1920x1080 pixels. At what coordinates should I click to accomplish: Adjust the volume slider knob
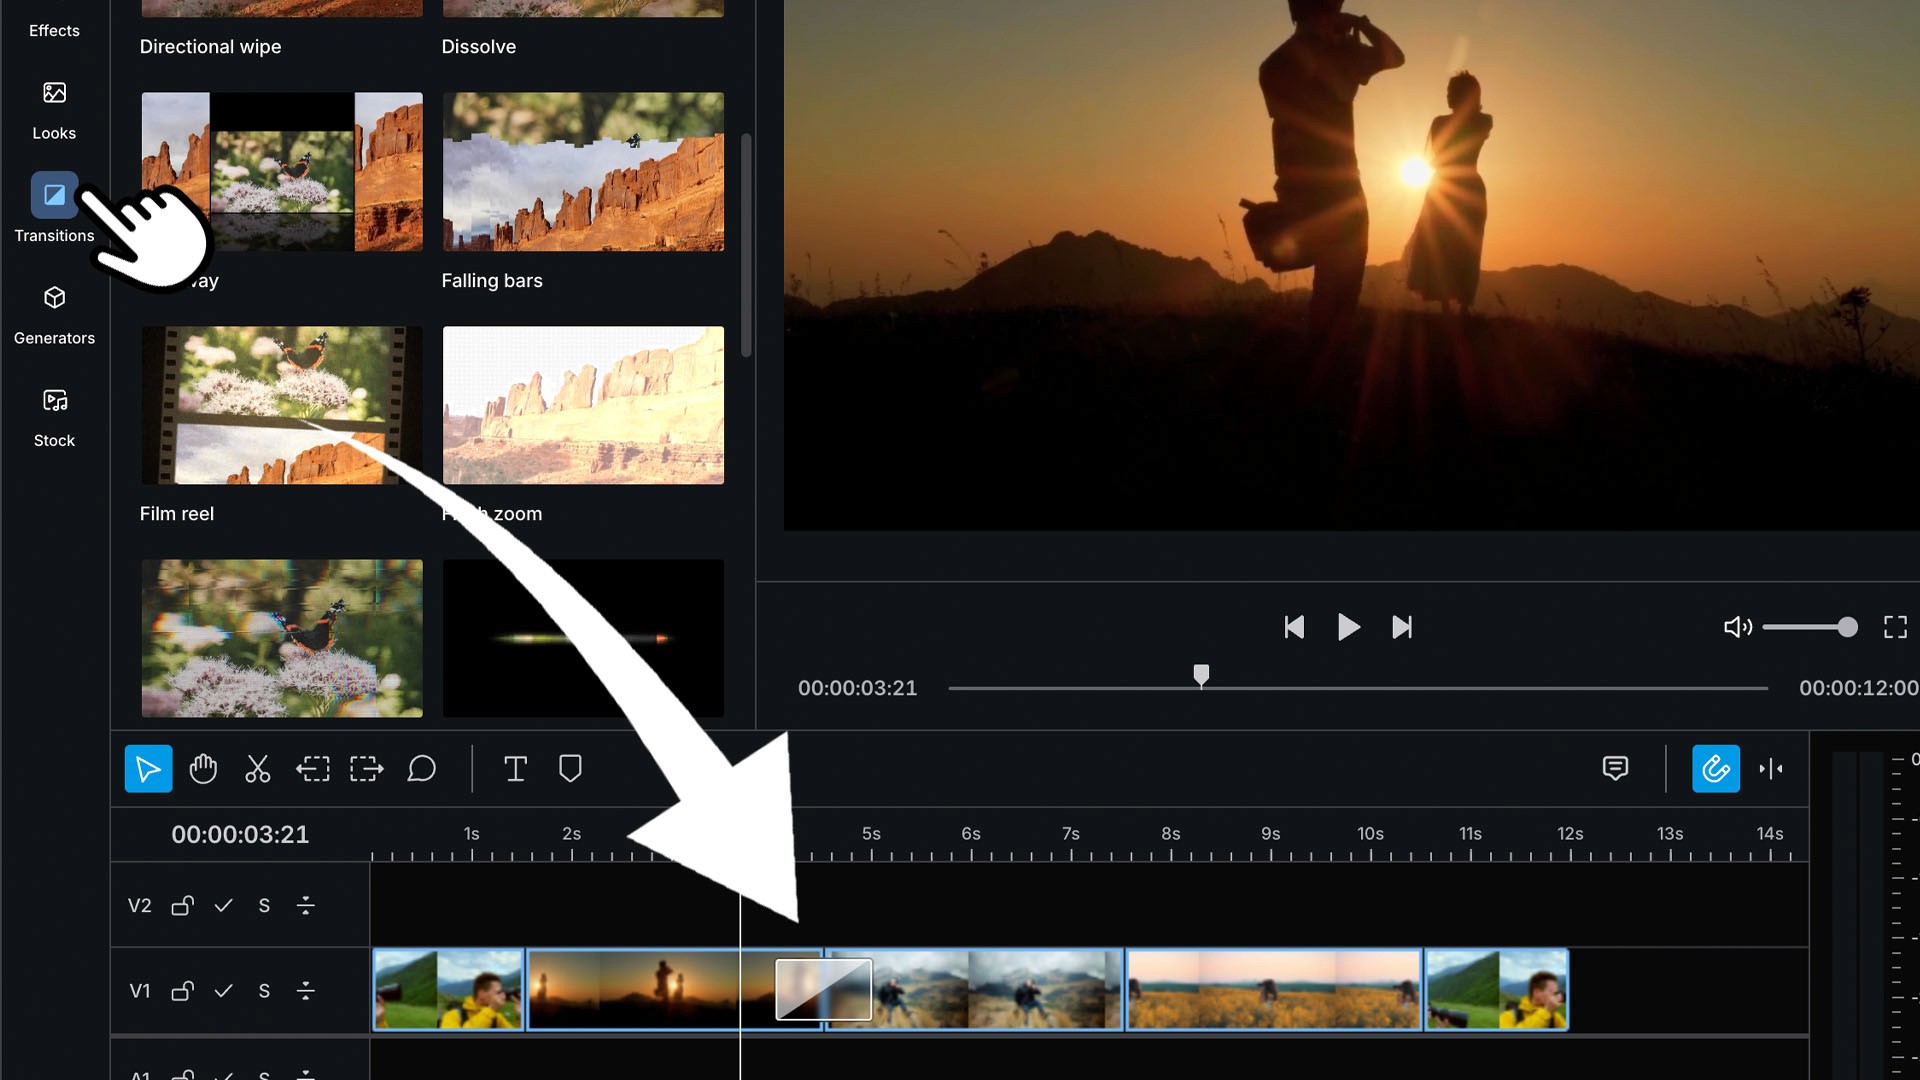(1847, 627)
